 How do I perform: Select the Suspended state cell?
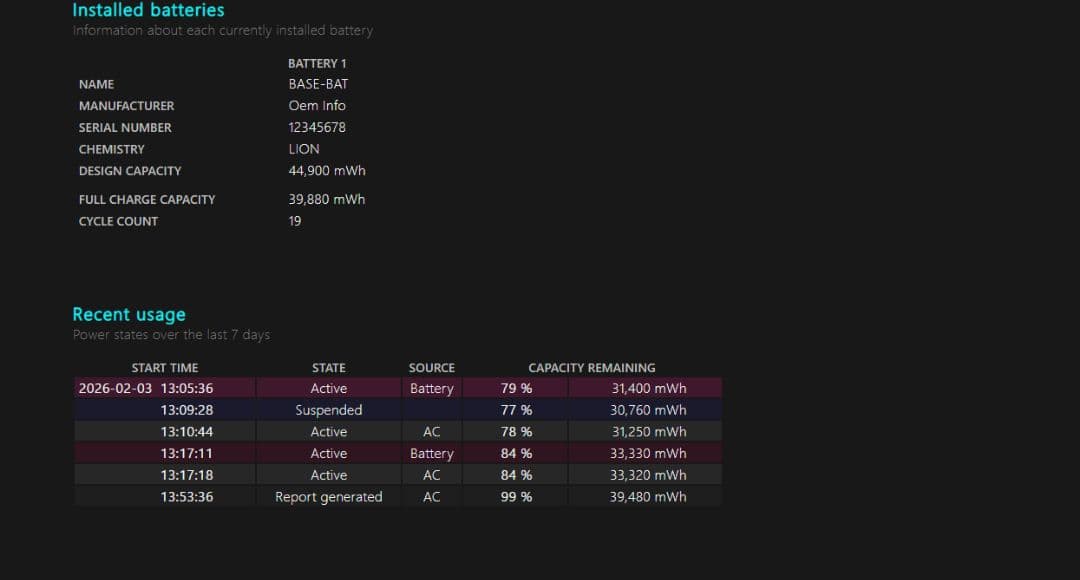pos(328,410)
